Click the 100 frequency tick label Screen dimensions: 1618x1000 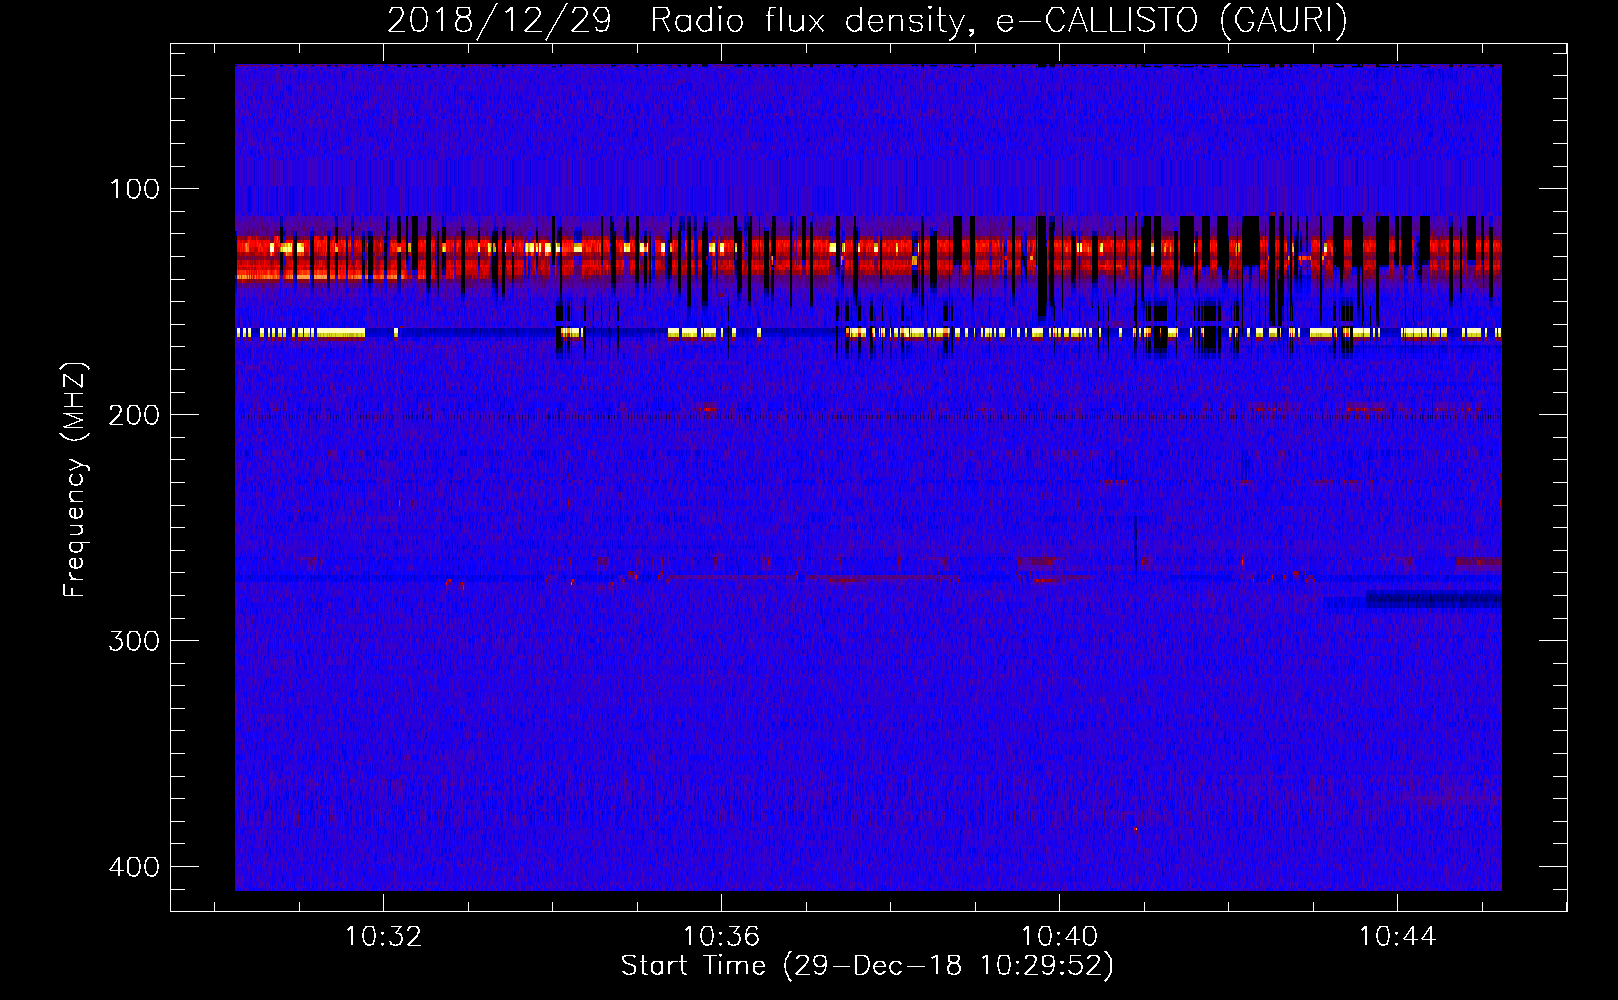[134, 189]
